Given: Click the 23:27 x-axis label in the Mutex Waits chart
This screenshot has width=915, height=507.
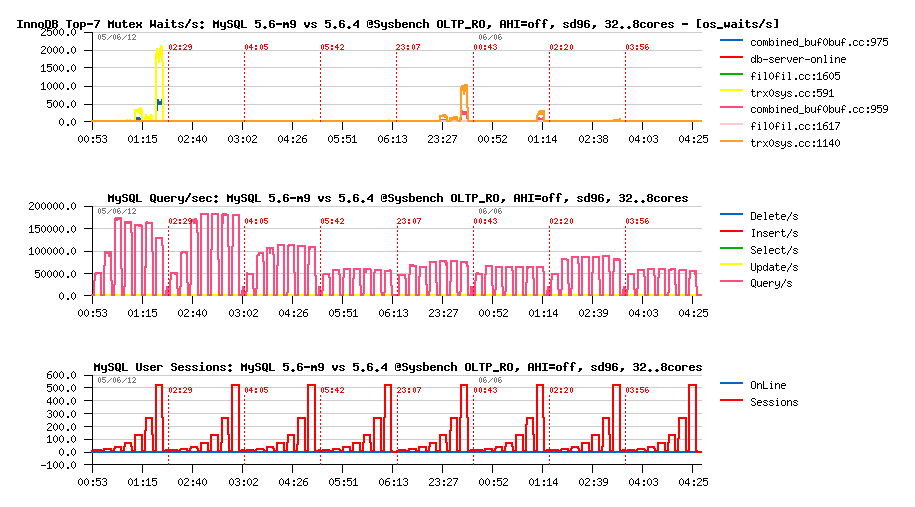Looking at the screenshot, I should coord(442,139).
